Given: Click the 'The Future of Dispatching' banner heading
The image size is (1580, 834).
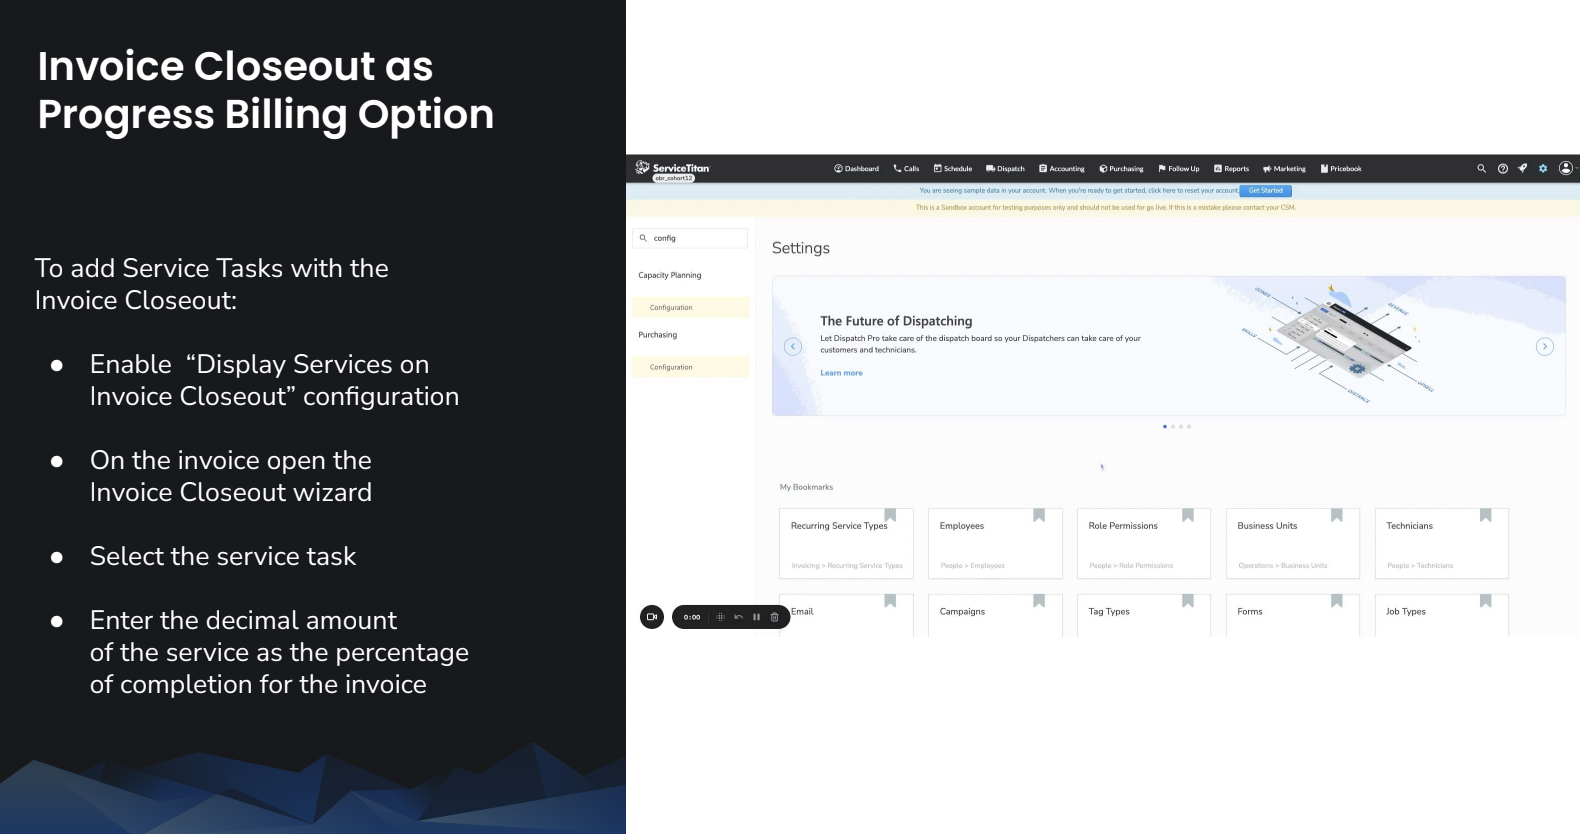Looking at the screenshot, I should pos(896,321).
